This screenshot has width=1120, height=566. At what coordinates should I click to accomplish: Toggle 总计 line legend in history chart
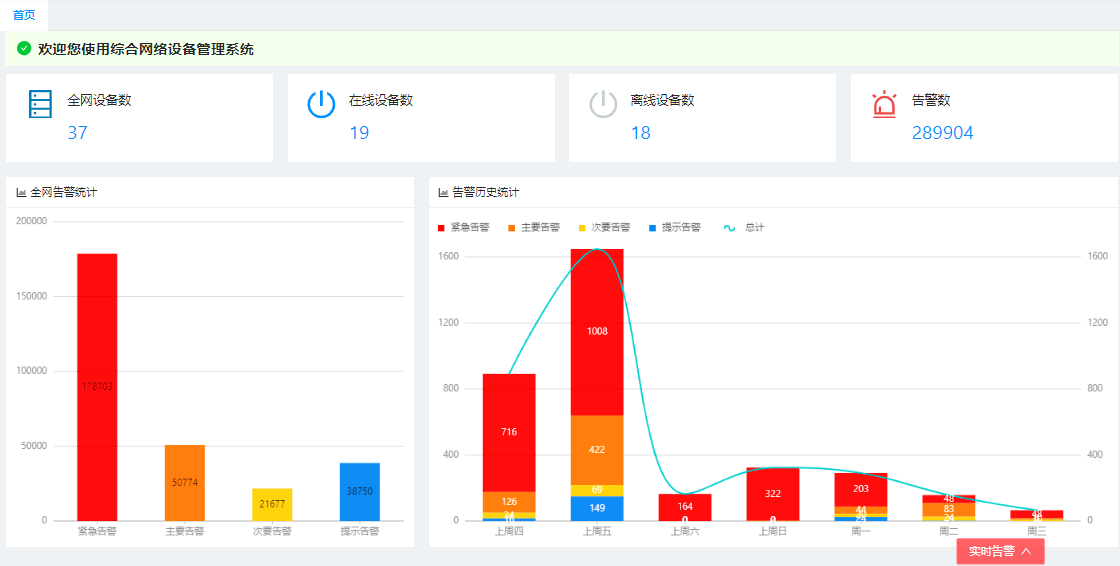click(744, 227)
